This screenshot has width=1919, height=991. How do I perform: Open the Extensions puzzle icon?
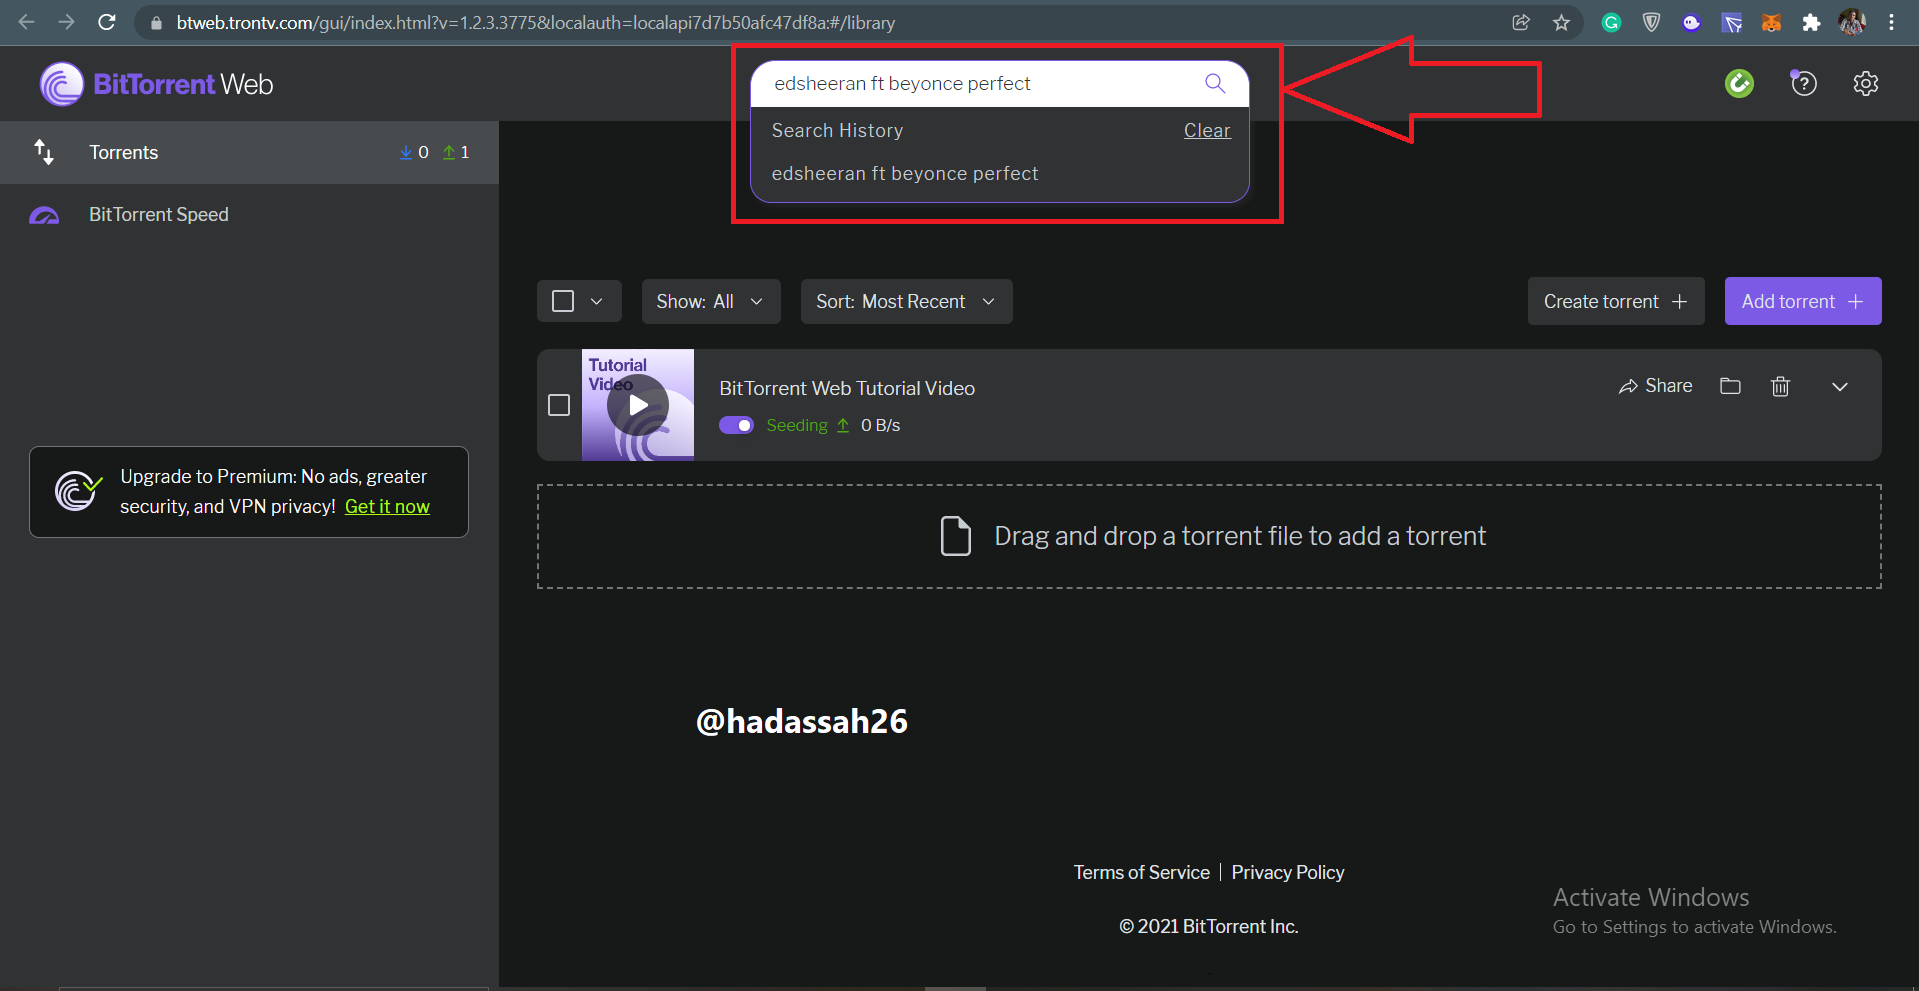click(1811, 22)
